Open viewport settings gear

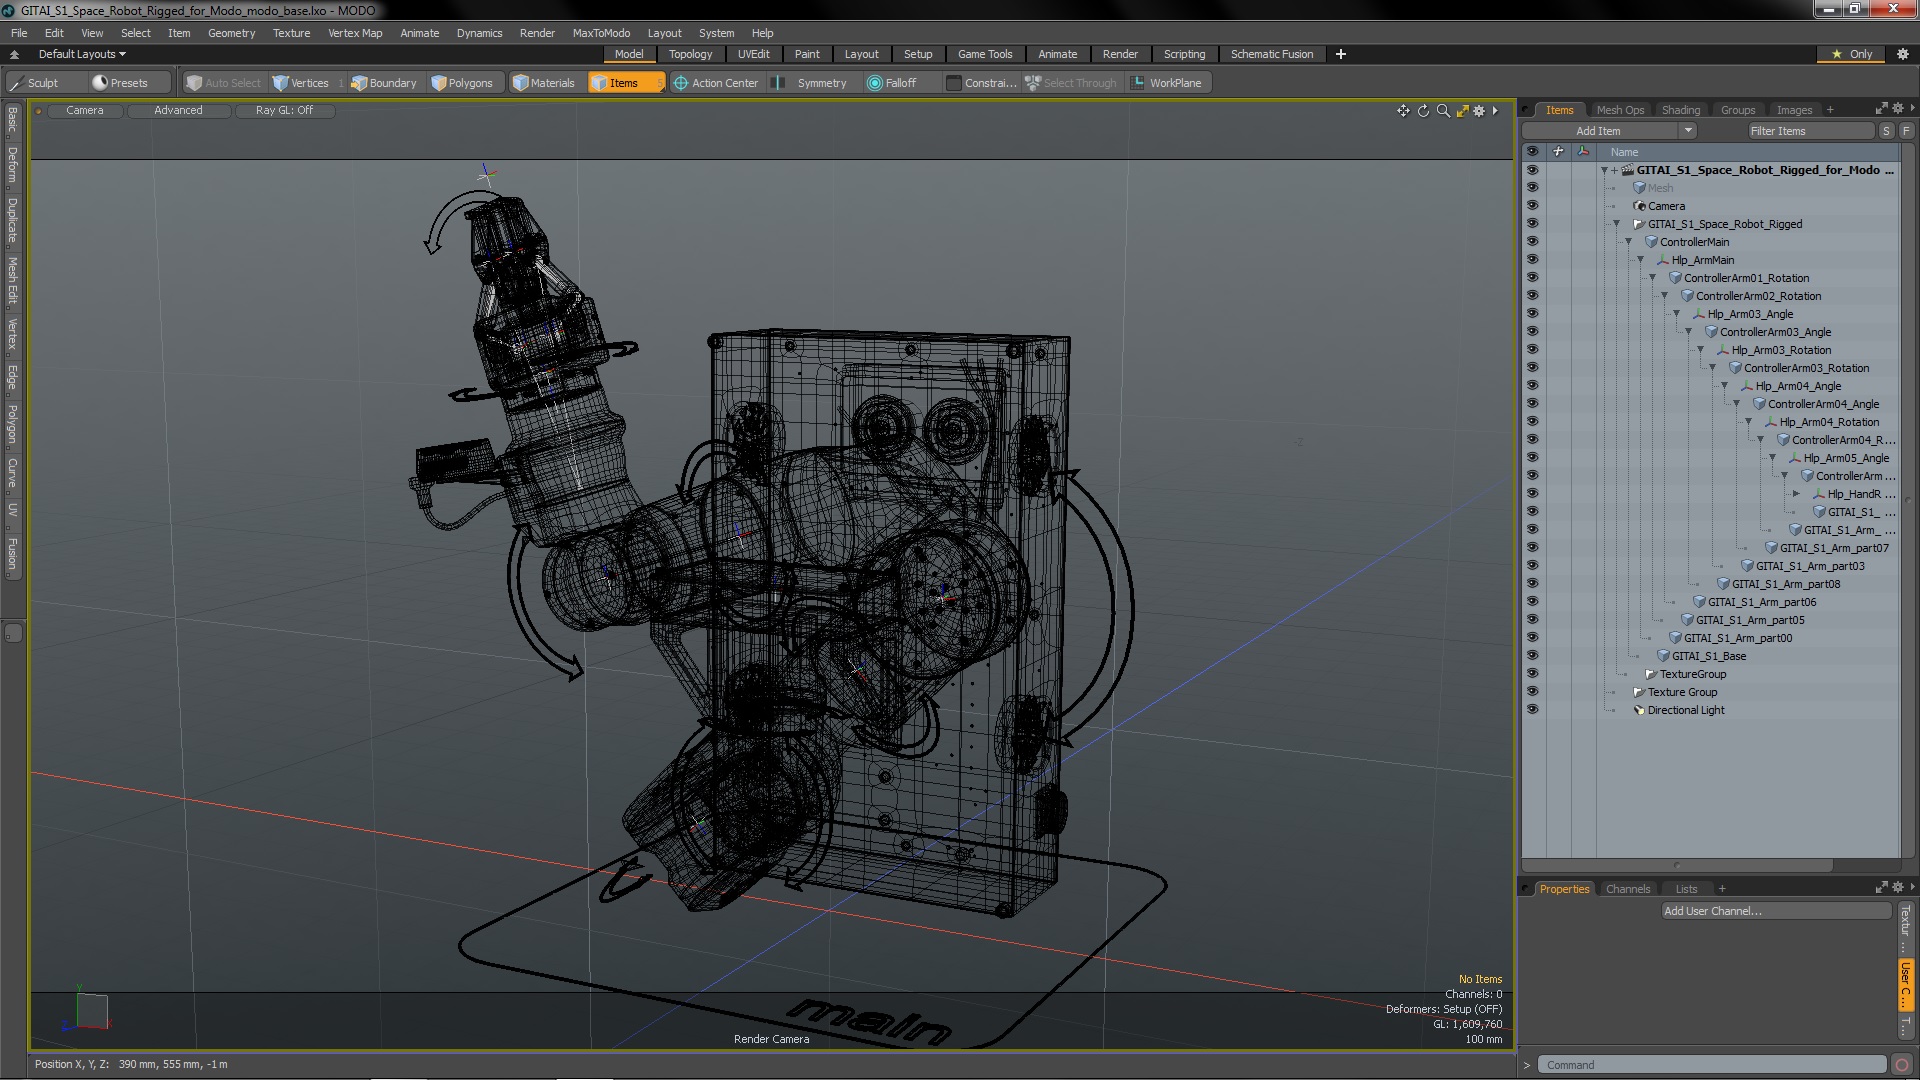tap(1480, 111)
